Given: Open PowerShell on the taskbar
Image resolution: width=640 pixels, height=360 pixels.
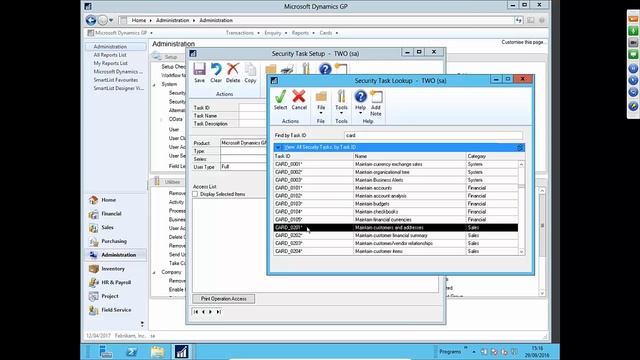Looking at the screenshot, I should pyautogui.click(x=132, y=351).
